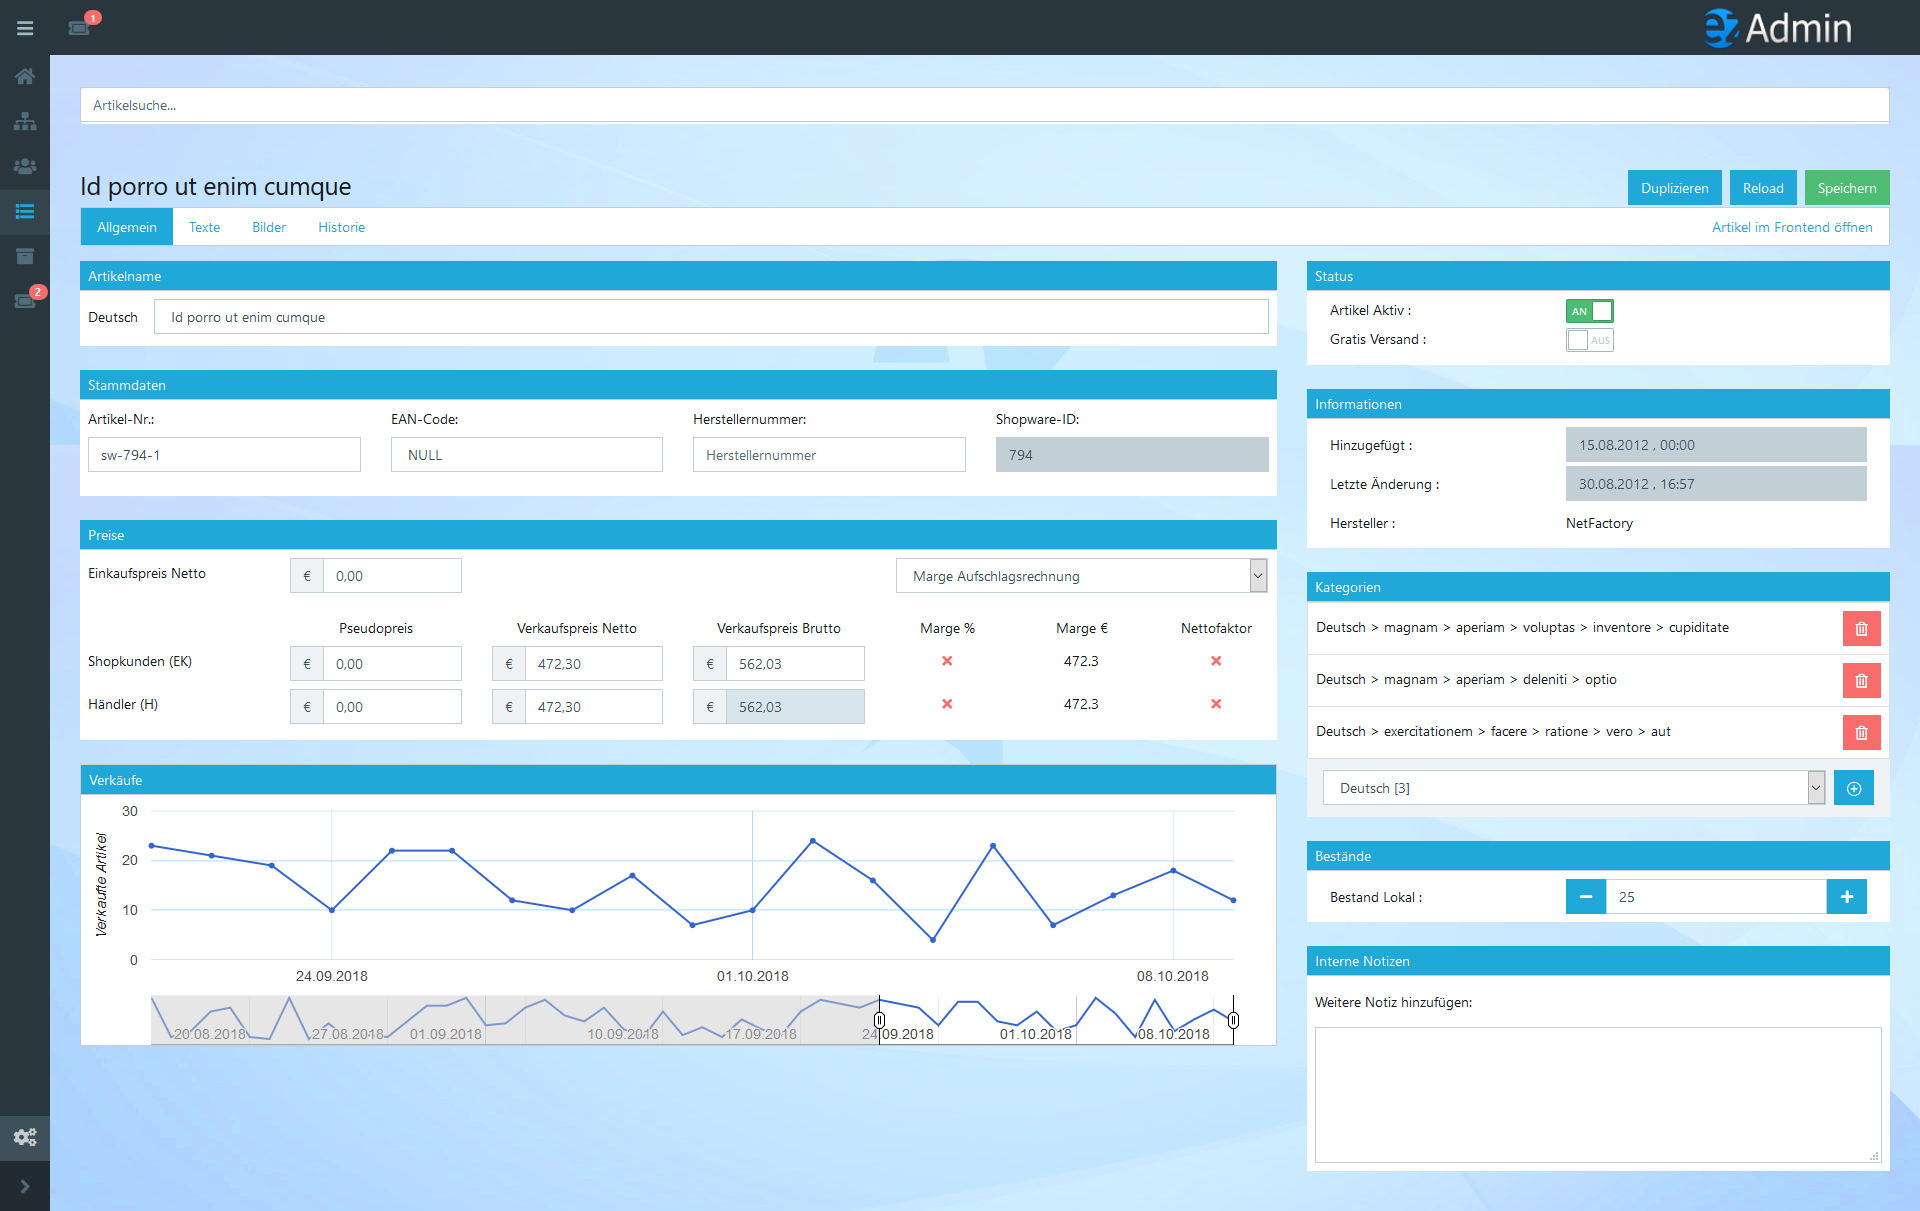Click the Bestand Lokal quantity field

coord(1716,897)
